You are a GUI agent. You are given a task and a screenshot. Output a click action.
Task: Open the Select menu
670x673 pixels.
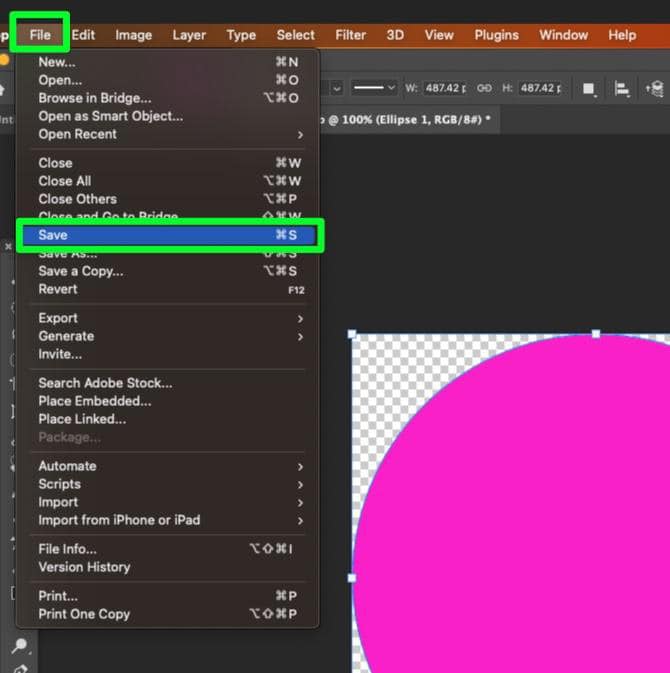pos(296,35)
